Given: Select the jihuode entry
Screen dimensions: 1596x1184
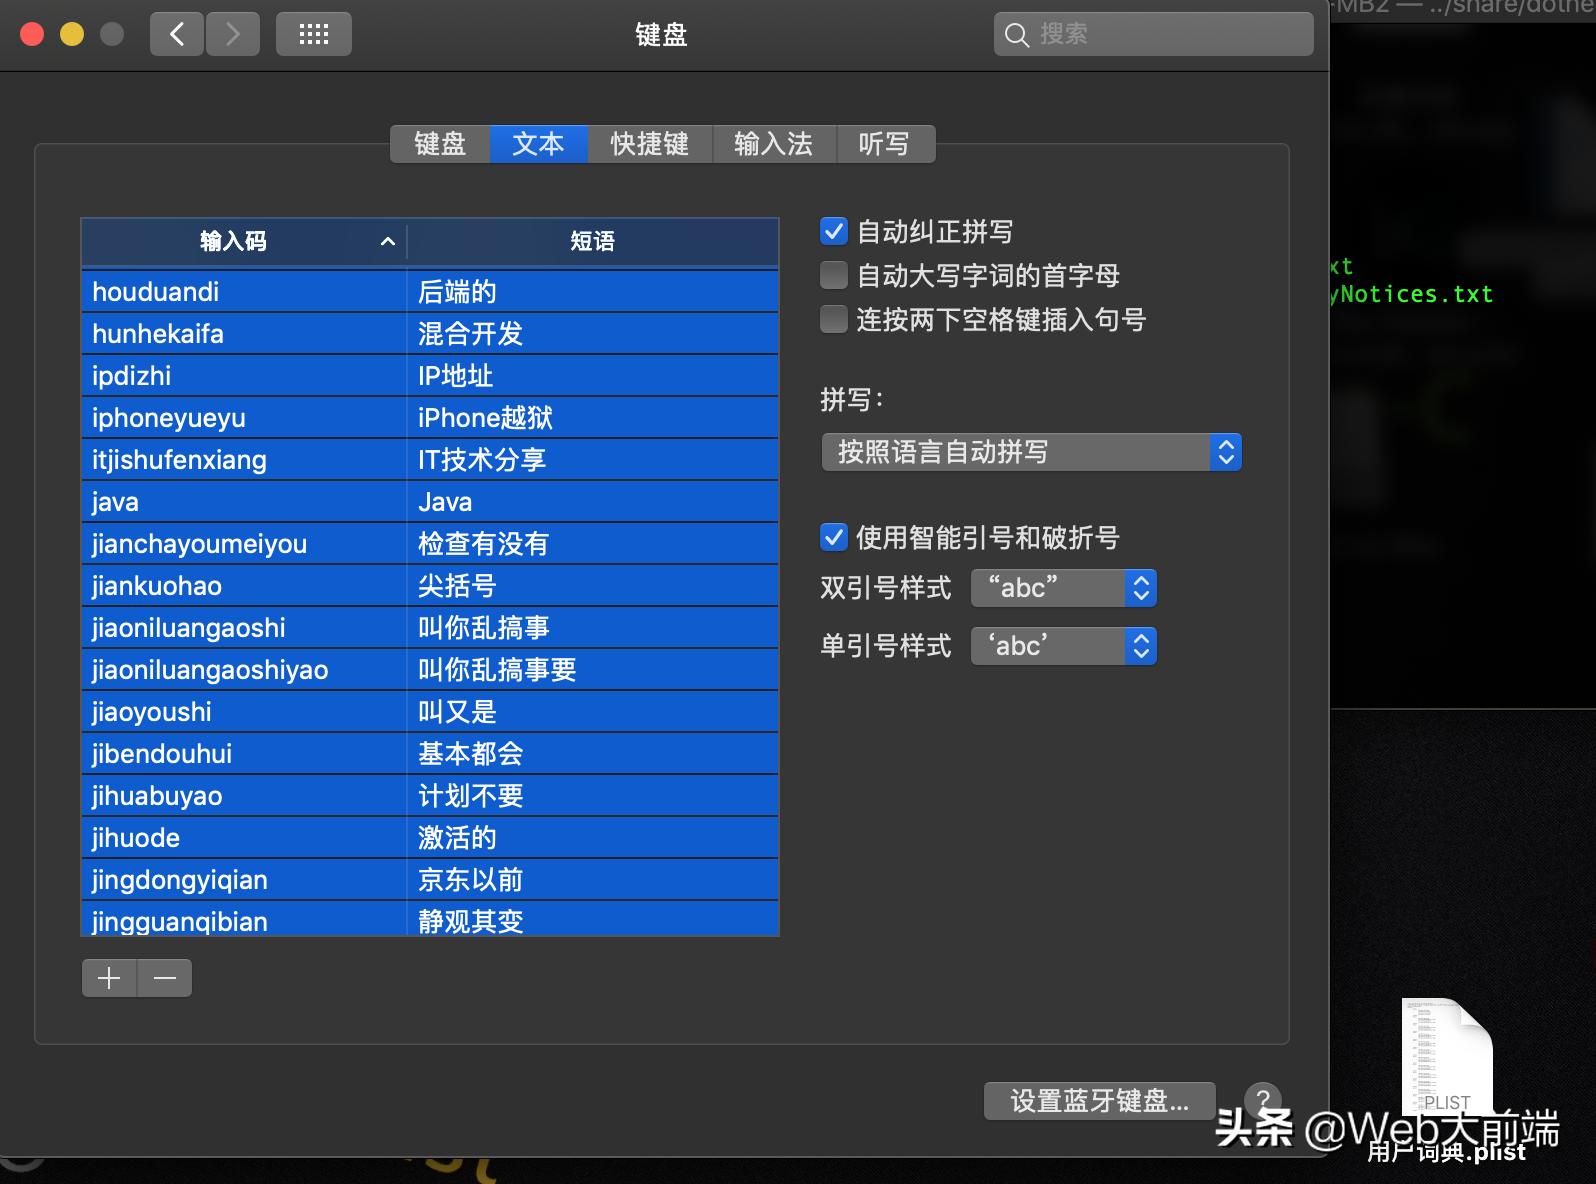Looking at the screenshot, I should (x=430, y=838).
